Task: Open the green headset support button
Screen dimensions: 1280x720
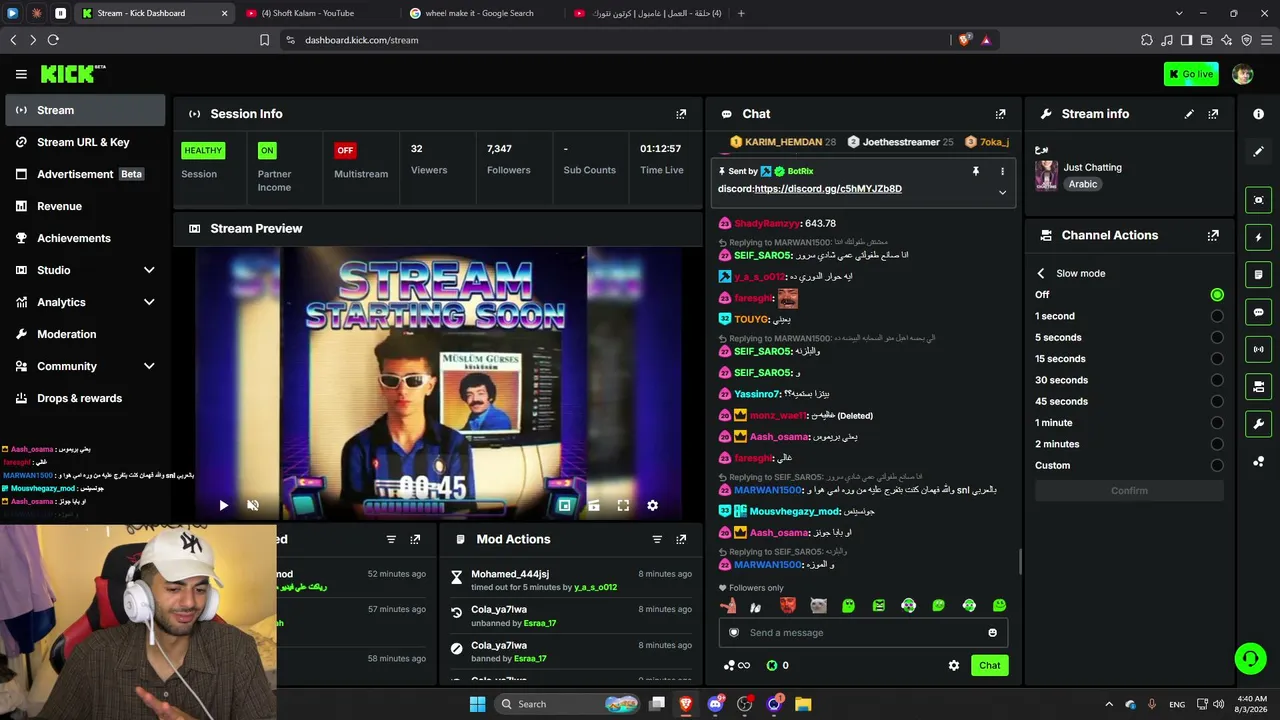Action: pyautogui.click(x=1250, y=658)
